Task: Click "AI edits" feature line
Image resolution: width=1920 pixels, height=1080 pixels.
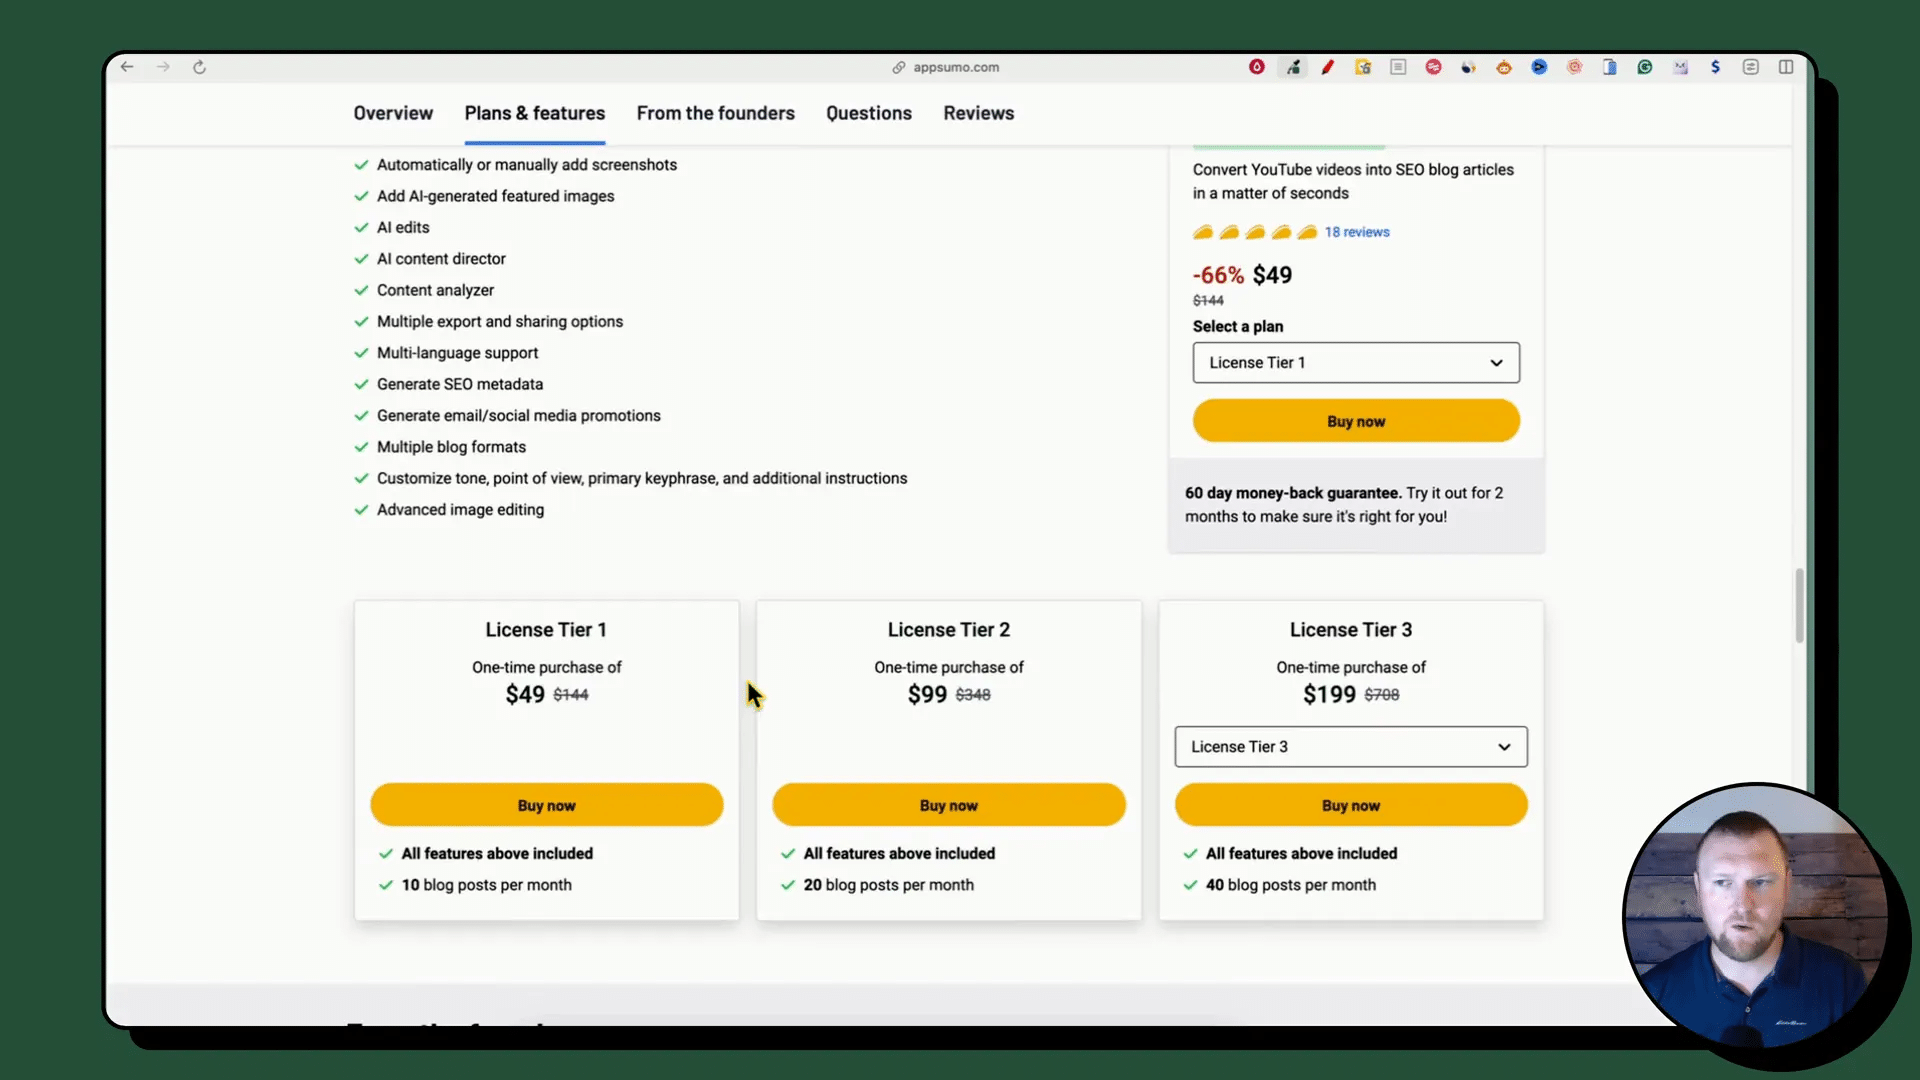Action: click(403, 228)
